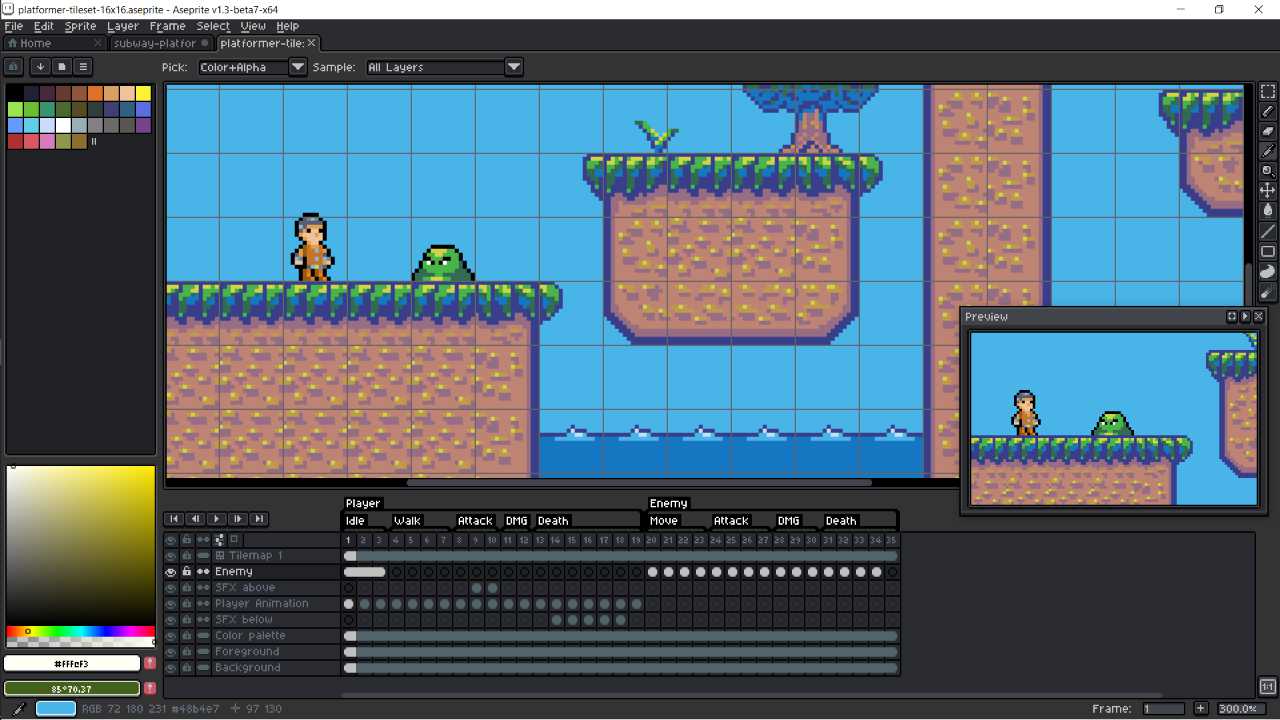Screen dimensions: 1280x720
Task: Pick the yellow swatch in the palette
Action: (143, 94)
